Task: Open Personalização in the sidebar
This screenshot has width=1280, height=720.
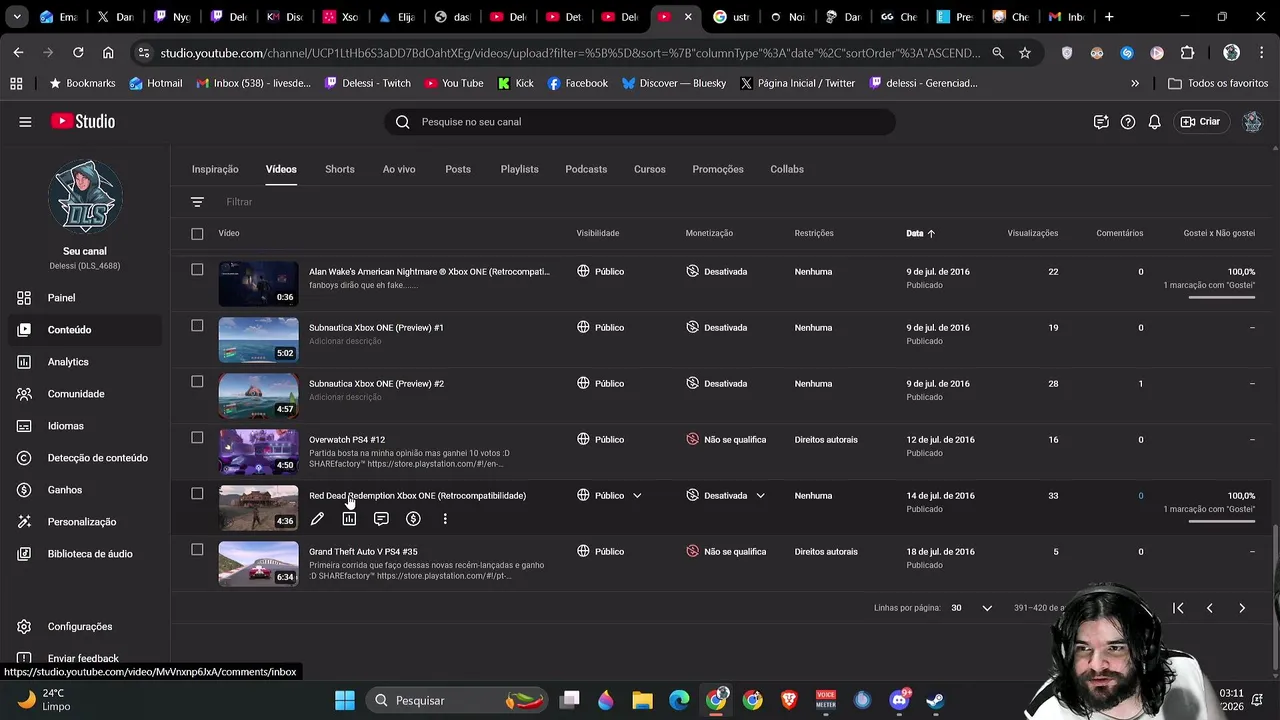Action: coord(85,522)
